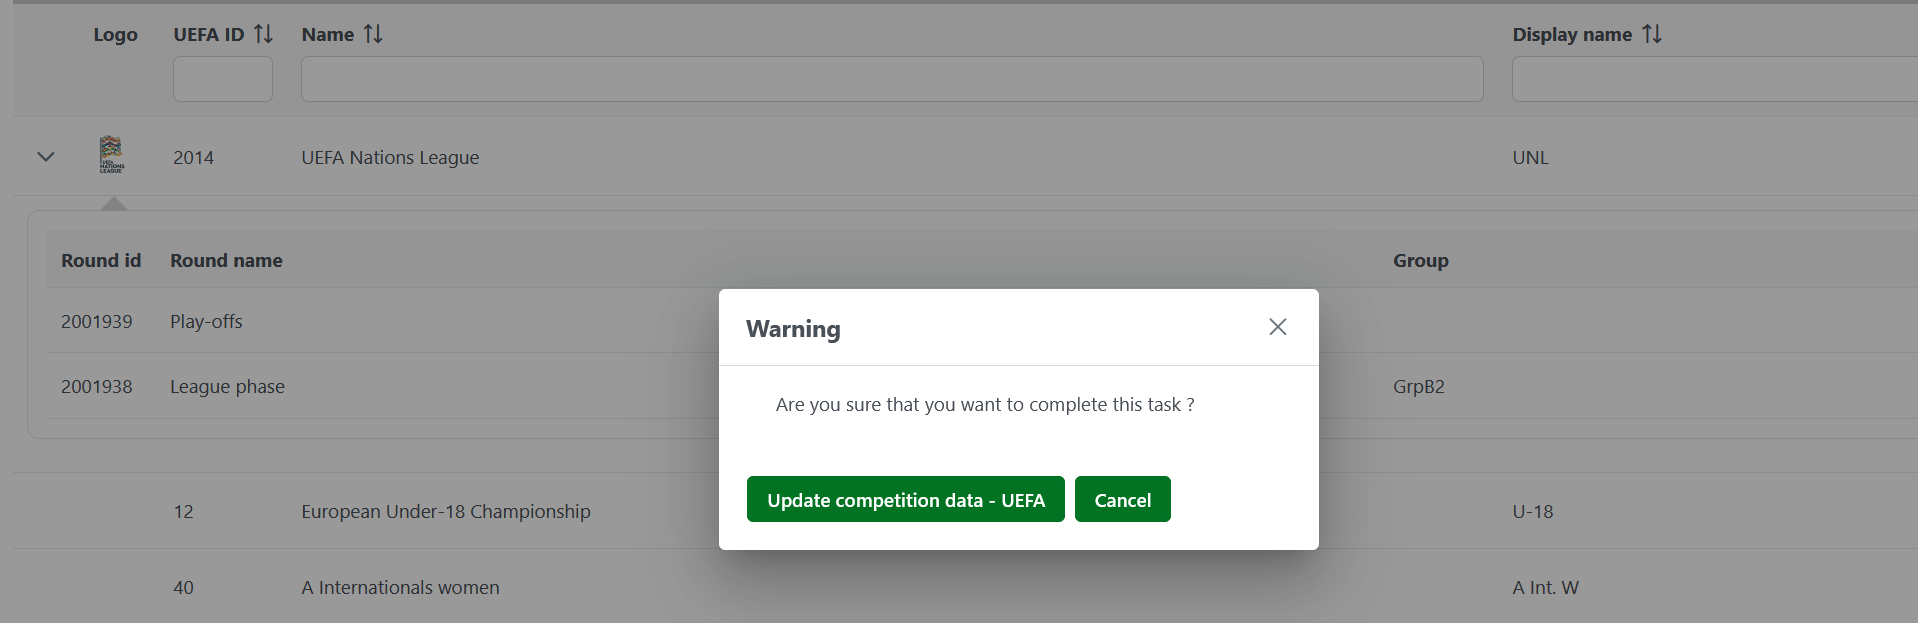1918x623 pixels.
Task: Click the Group column header
Action: (x=1420, y=261)
